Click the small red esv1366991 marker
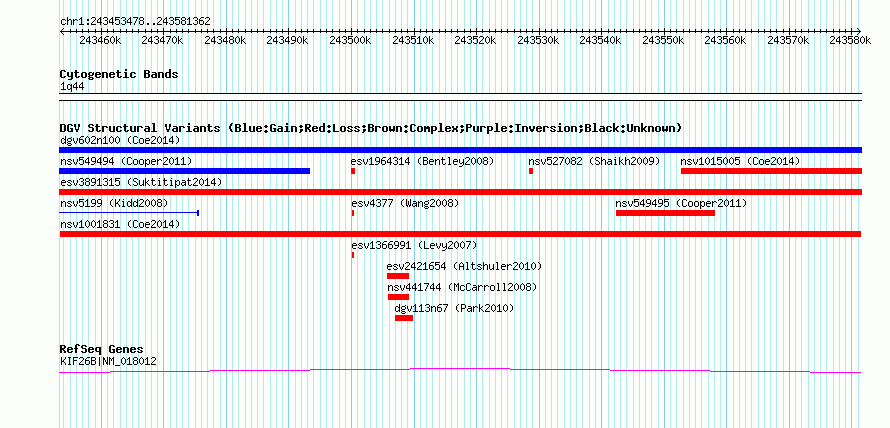This screenshot has height=428, width=890. point(353,255)
